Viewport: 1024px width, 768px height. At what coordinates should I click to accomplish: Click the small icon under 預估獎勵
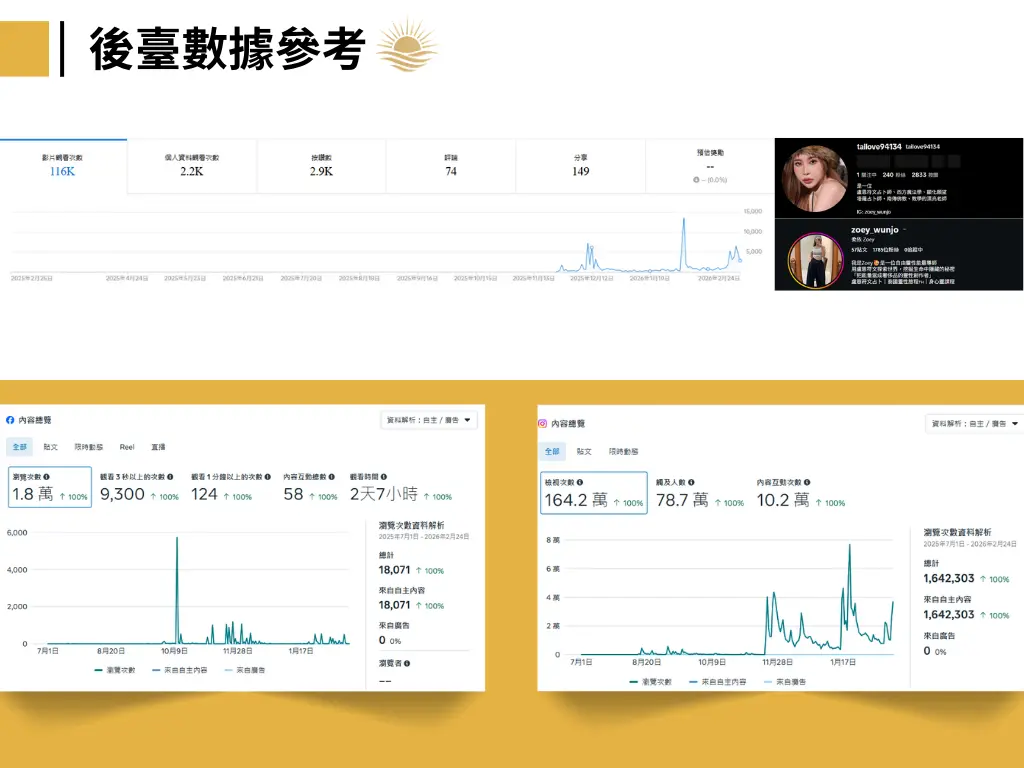coord(696,180)
